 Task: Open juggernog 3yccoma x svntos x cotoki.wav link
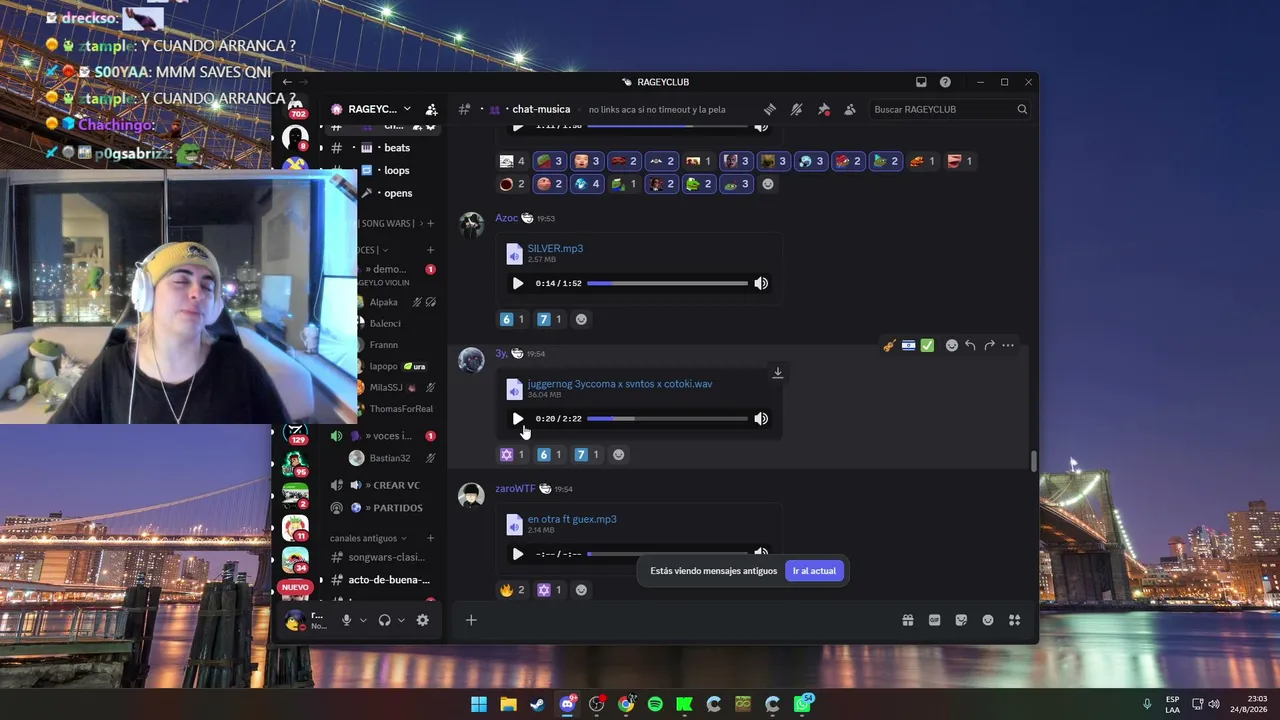click(620, 384)
